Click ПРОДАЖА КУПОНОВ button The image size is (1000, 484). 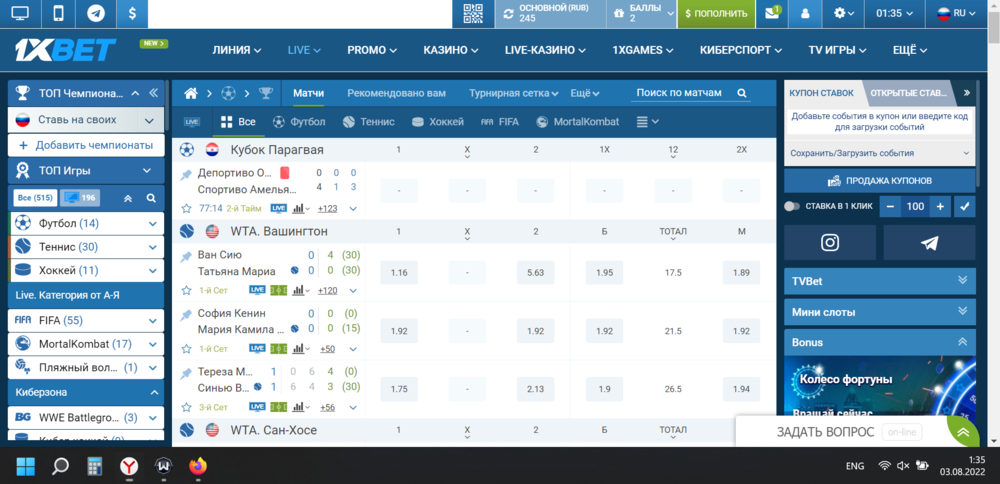[x=879, y=180]
